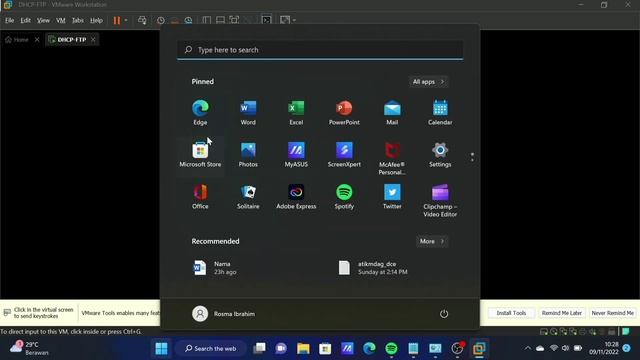
Task: Click the VMware full screen icon
Action: (x=234, y=20)
